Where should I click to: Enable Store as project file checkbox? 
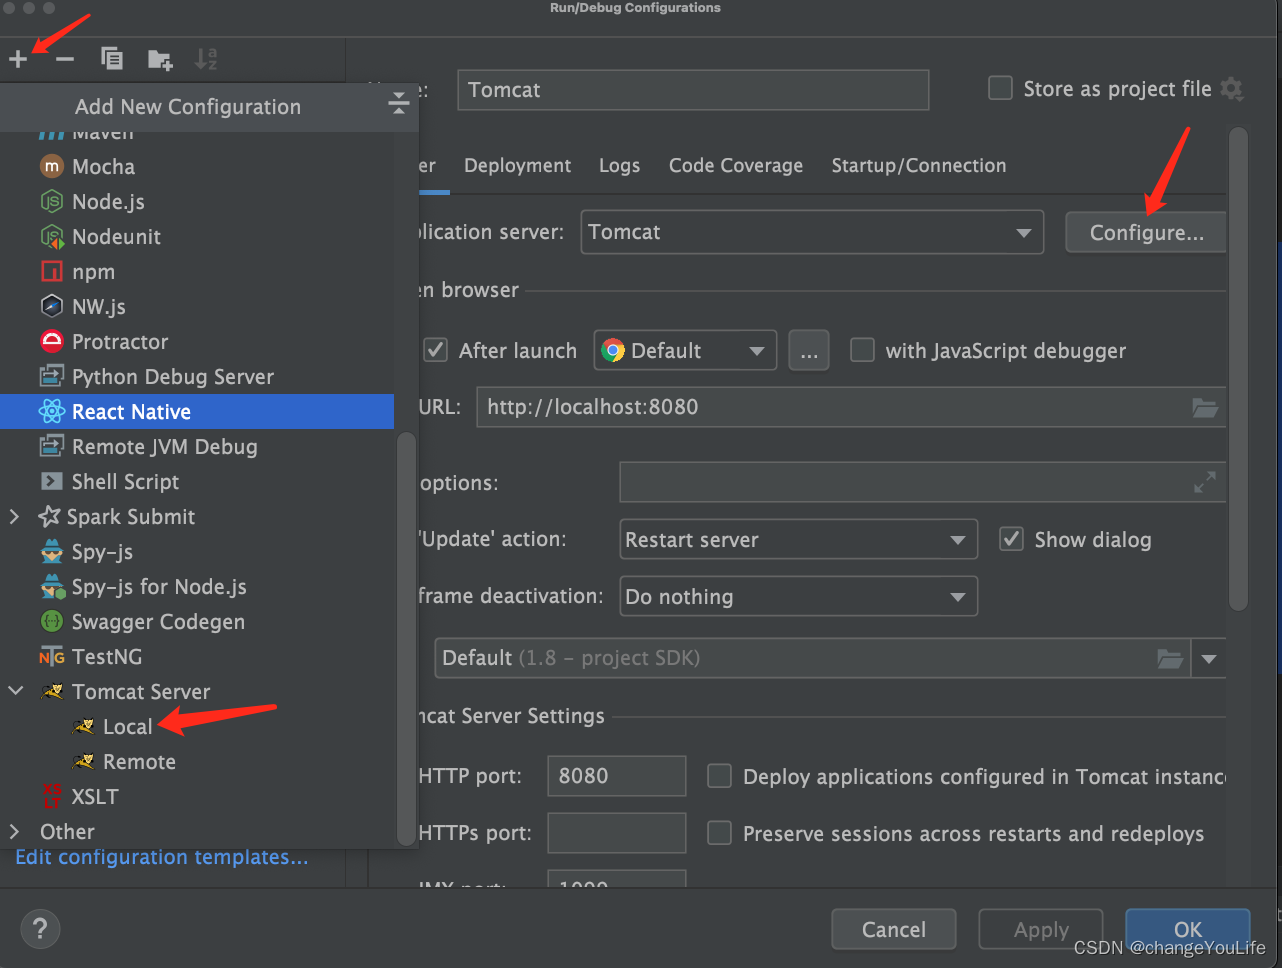pyautogui.click(x=1000, y=88)
